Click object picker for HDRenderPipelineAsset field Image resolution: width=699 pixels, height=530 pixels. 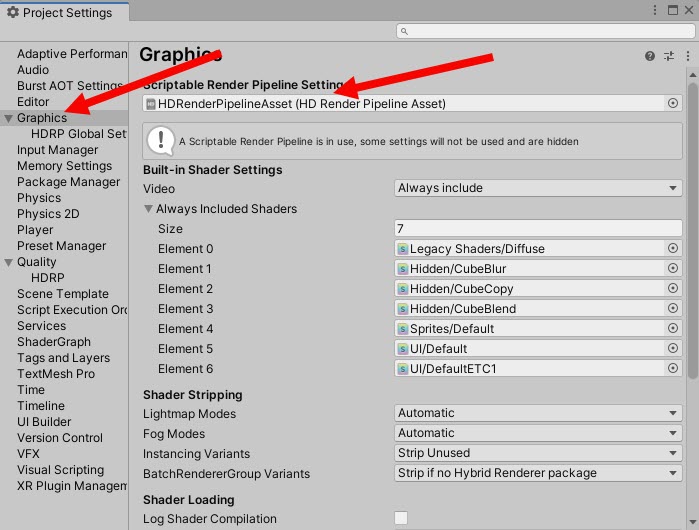[x=673, y=103]
